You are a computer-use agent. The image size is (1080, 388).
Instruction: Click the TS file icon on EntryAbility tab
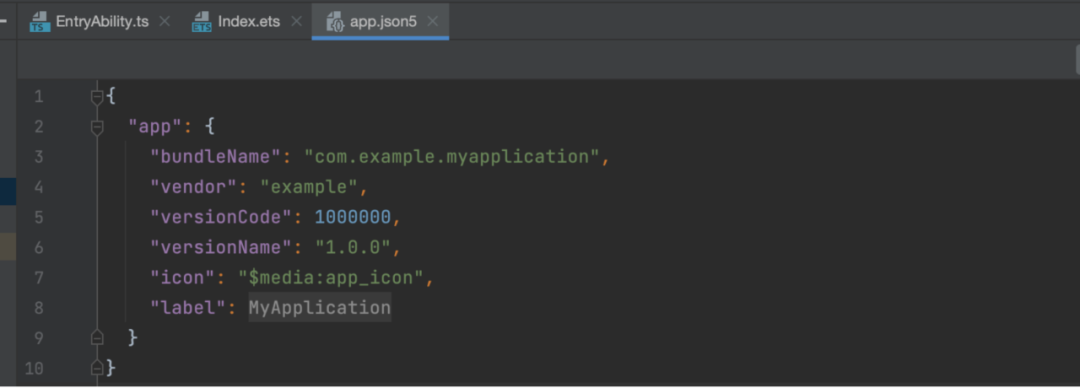coord(40,21)
